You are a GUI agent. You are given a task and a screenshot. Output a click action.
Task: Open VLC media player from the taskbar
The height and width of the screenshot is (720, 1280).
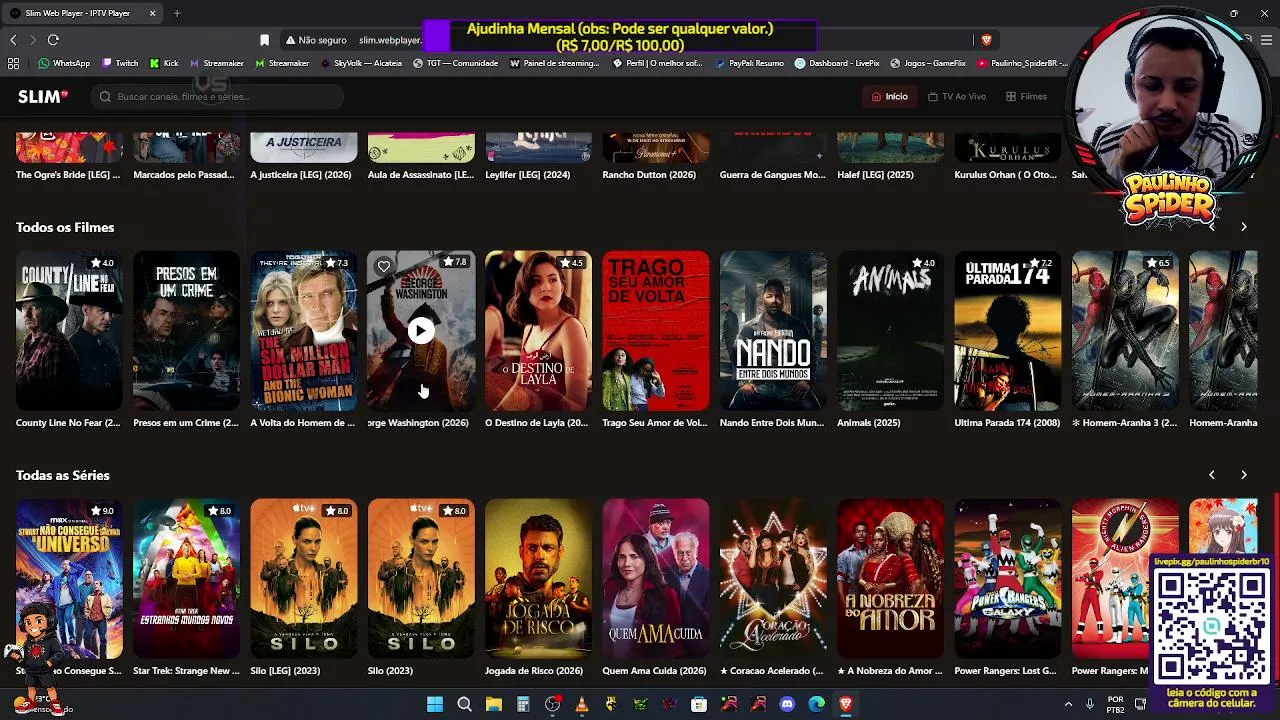[x=581, y=704]
